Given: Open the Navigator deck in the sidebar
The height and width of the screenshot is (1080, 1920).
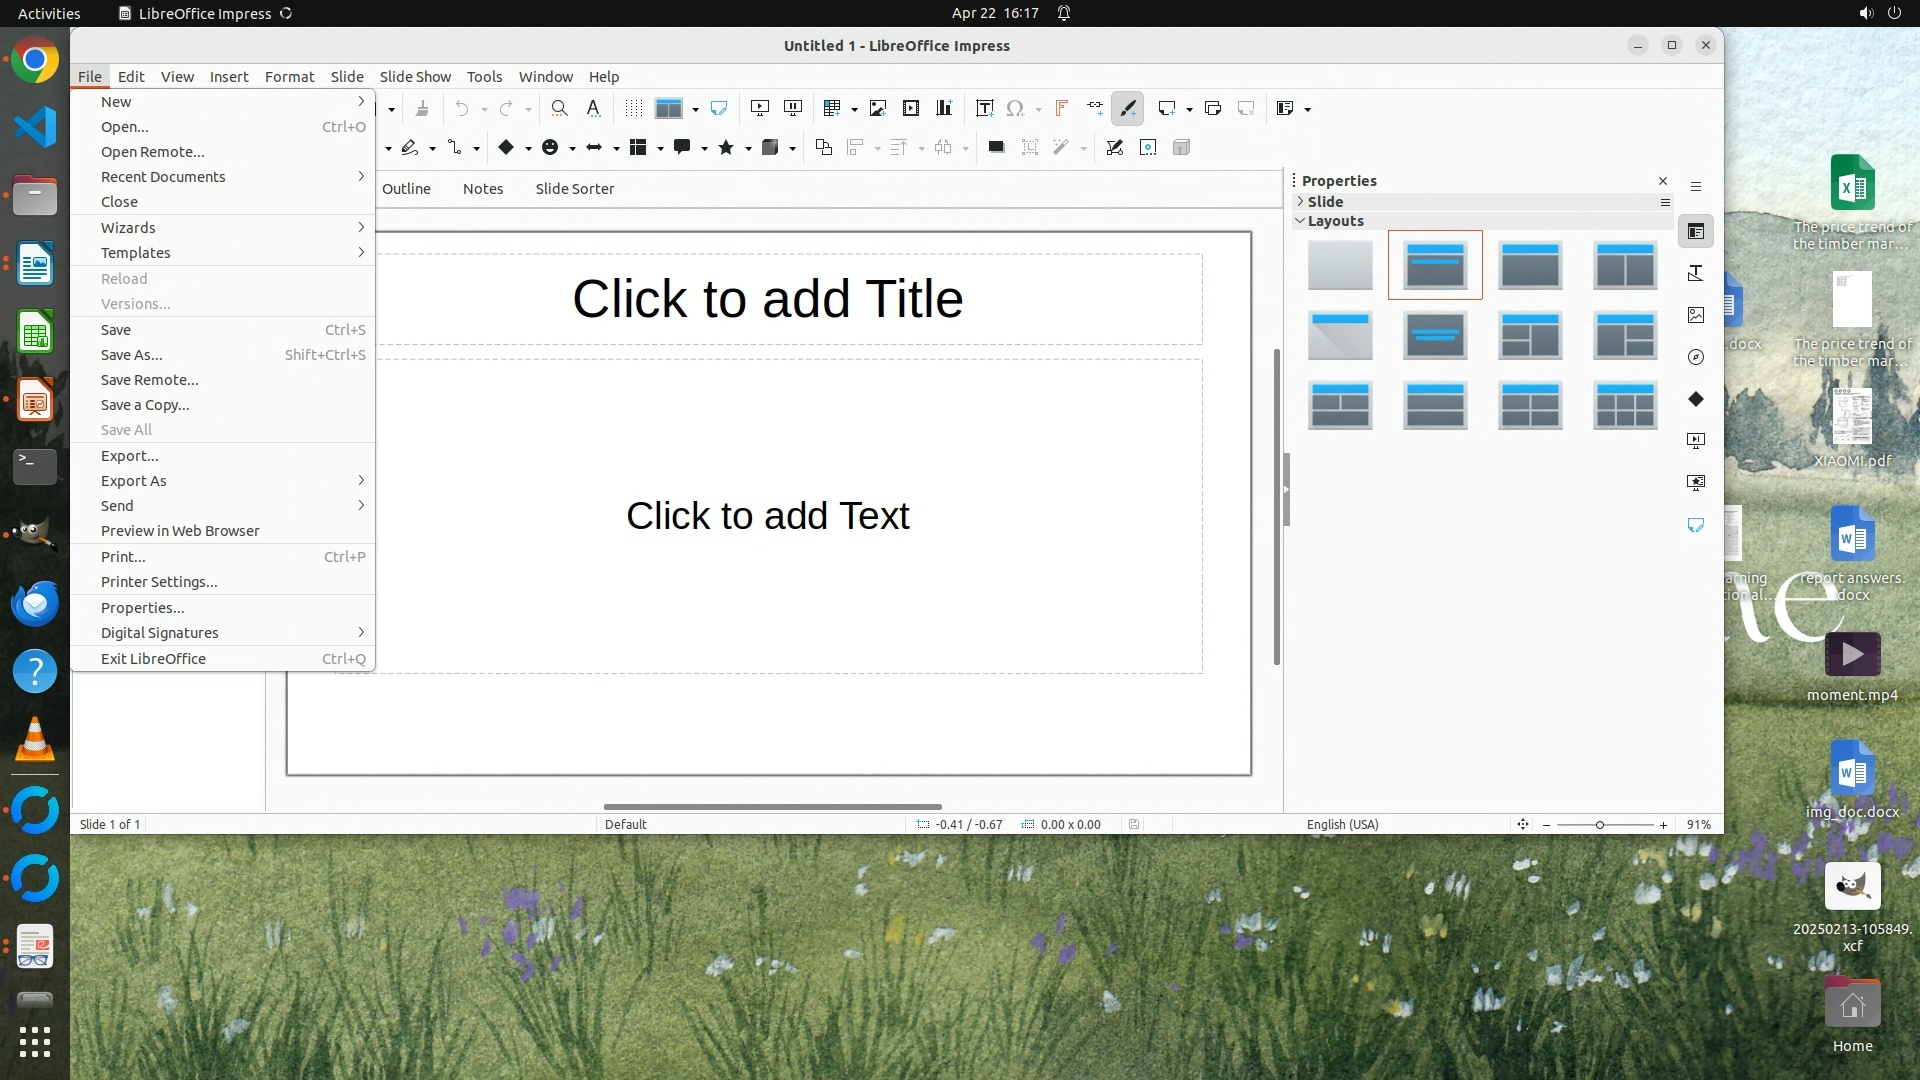Looking at the screenshot, I should (1695, 357).
